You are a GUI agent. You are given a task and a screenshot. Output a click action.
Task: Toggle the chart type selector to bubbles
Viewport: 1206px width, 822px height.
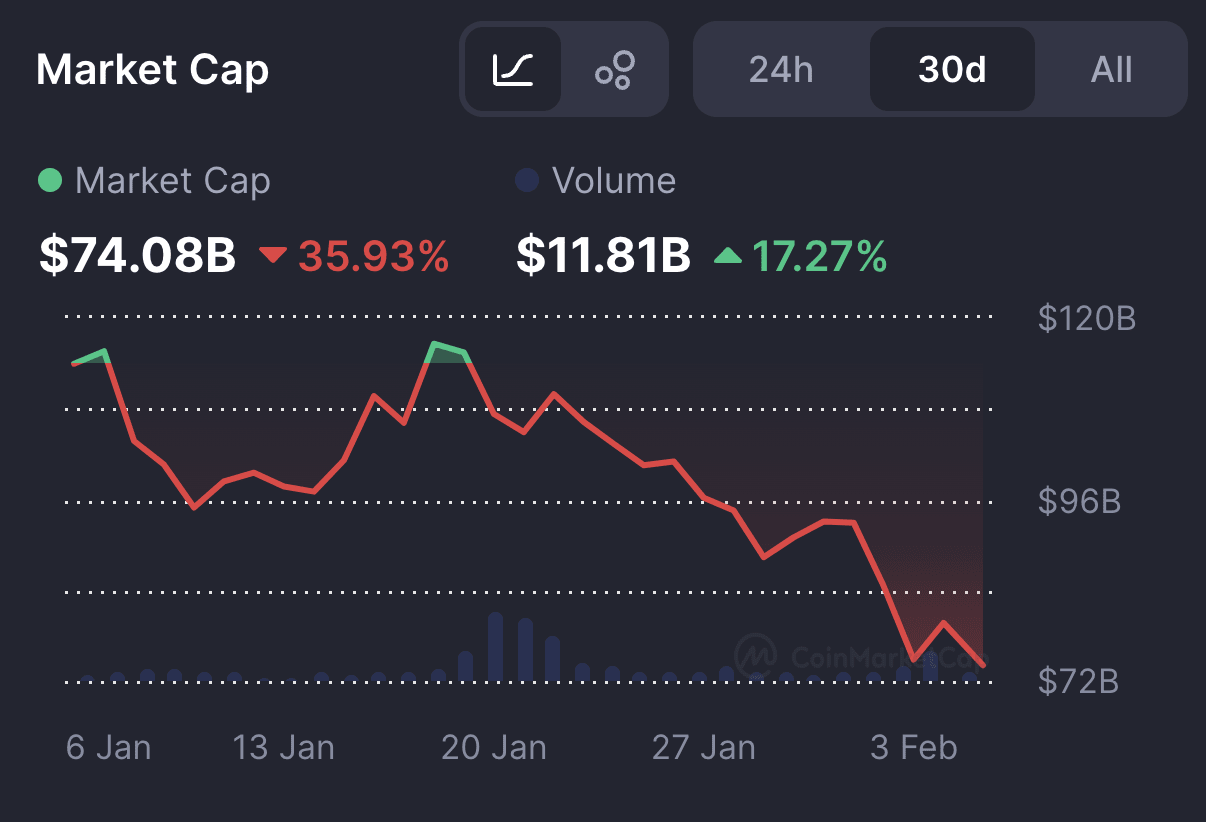(616, 69)
